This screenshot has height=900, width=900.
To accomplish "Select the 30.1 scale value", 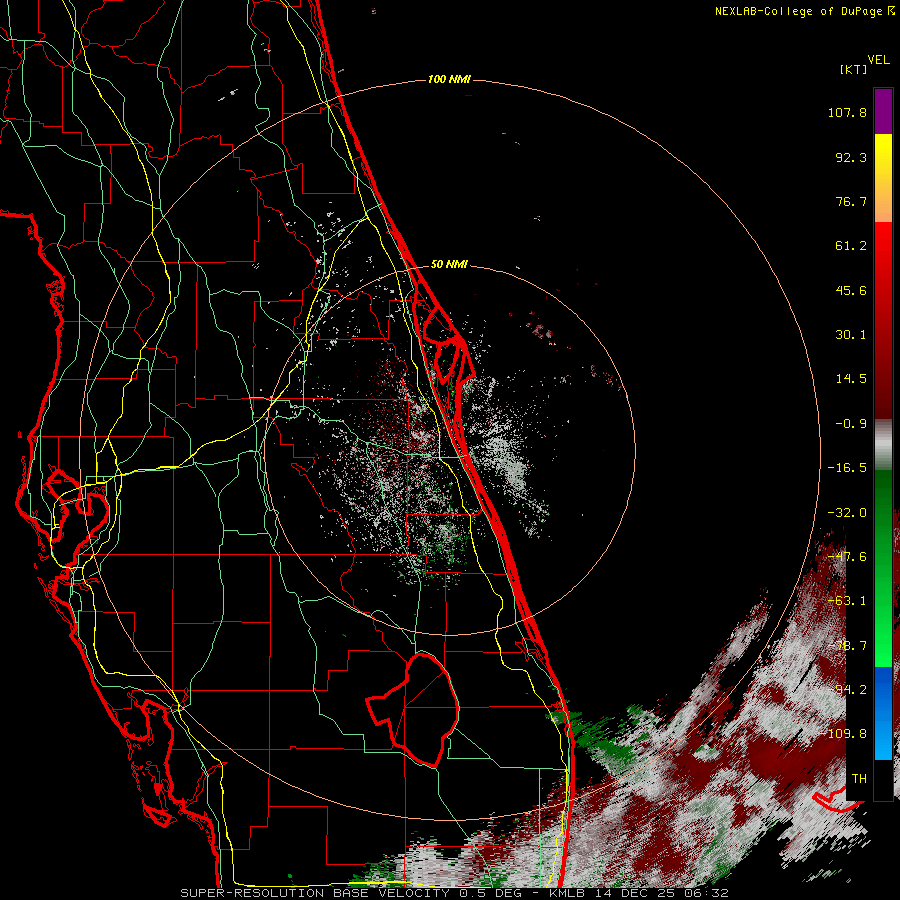I will 851,335.
